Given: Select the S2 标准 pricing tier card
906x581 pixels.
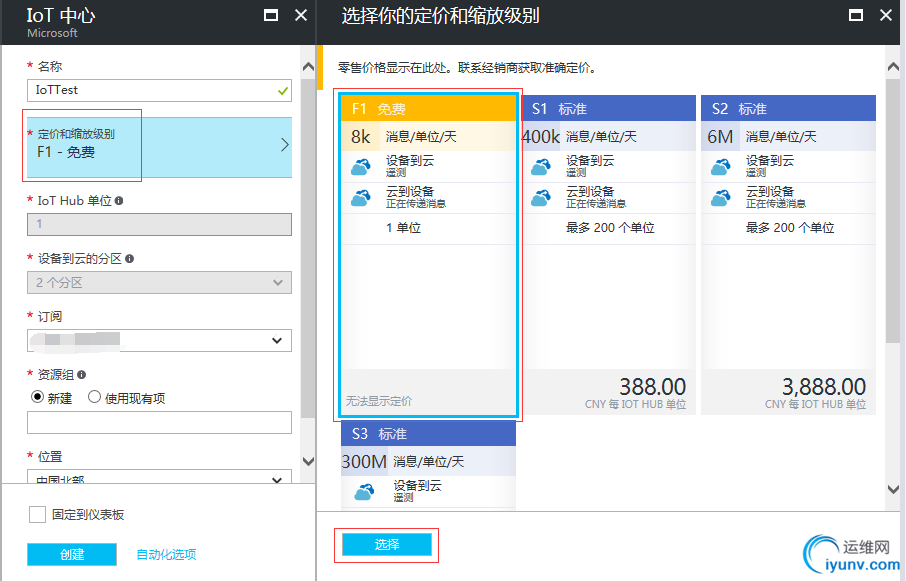Looking at the screenshot, I should point(788,255).
